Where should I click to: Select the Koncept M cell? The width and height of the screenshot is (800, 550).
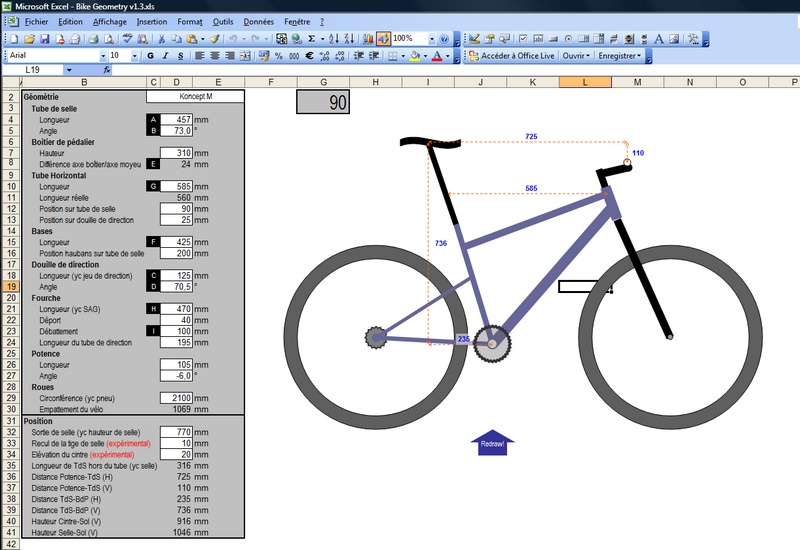(194, 97)
